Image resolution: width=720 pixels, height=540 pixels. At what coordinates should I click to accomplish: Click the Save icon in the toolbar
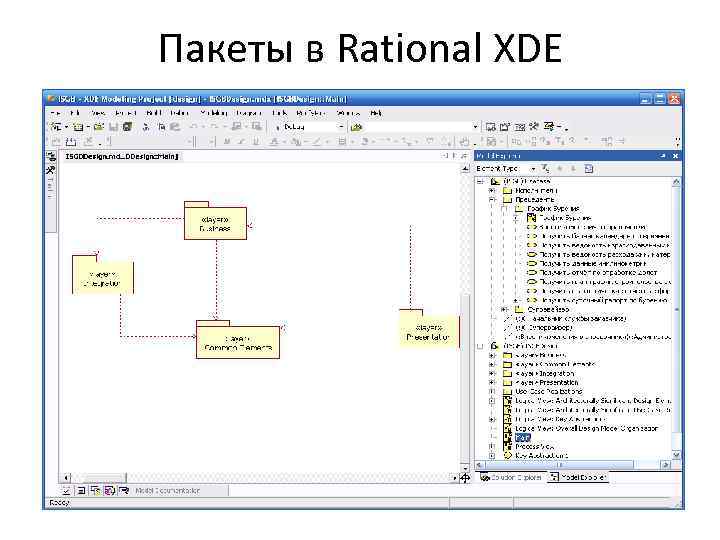tap(114, 127)
